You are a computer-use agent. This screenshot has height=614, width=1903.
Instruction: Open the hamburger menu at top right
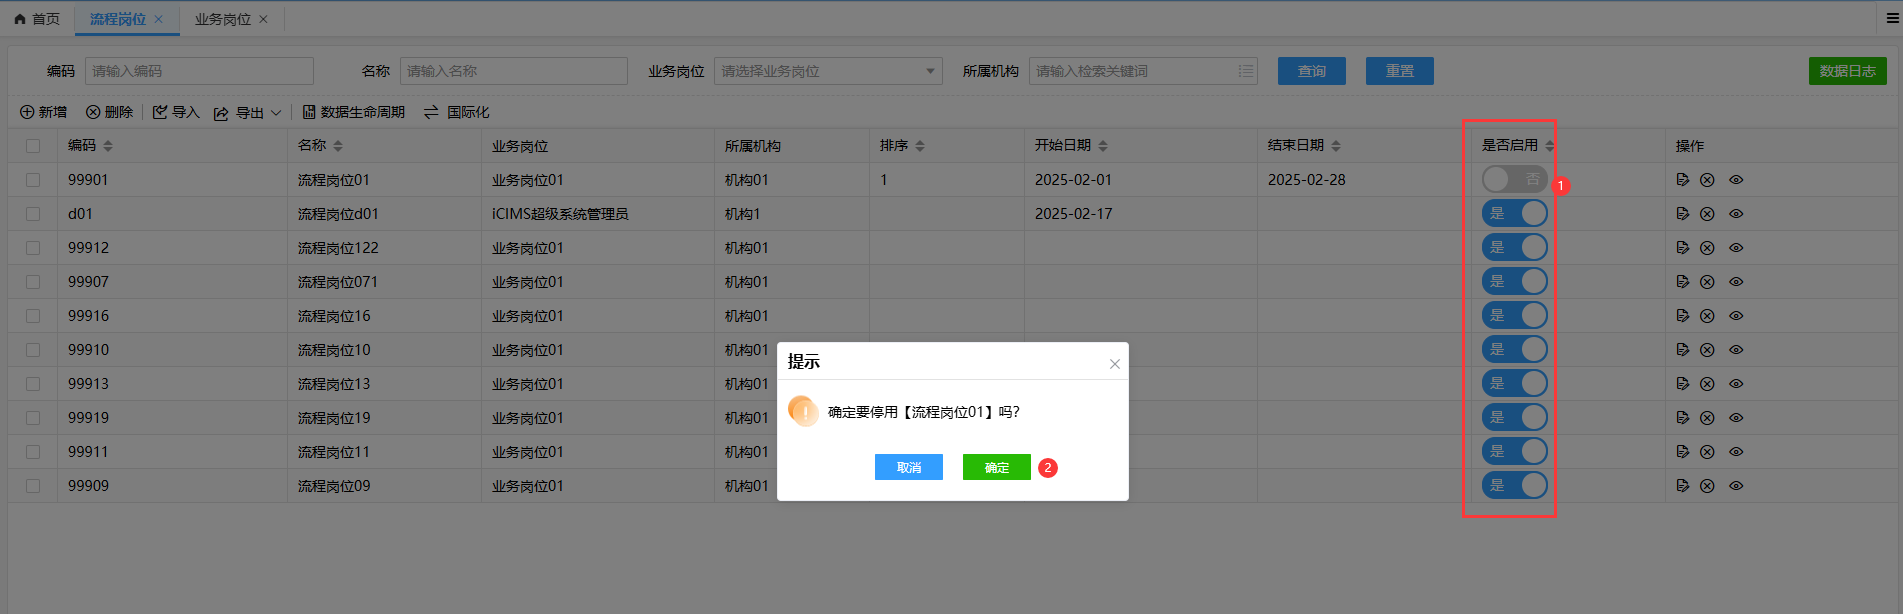coord(1892,18)
